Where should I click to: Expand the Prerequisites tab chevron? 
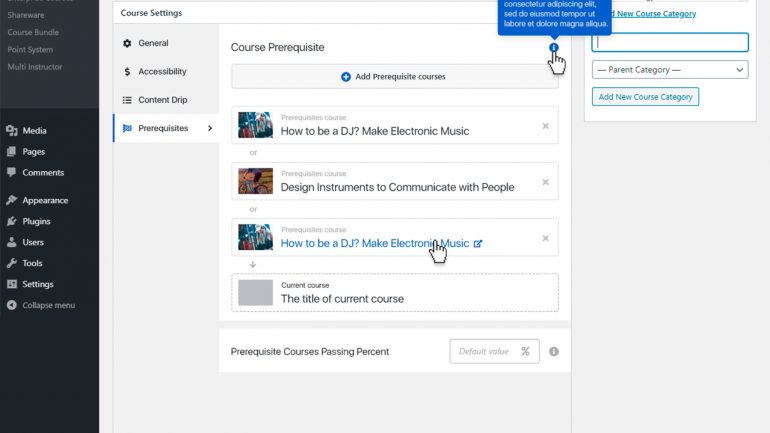pos(210,128)
